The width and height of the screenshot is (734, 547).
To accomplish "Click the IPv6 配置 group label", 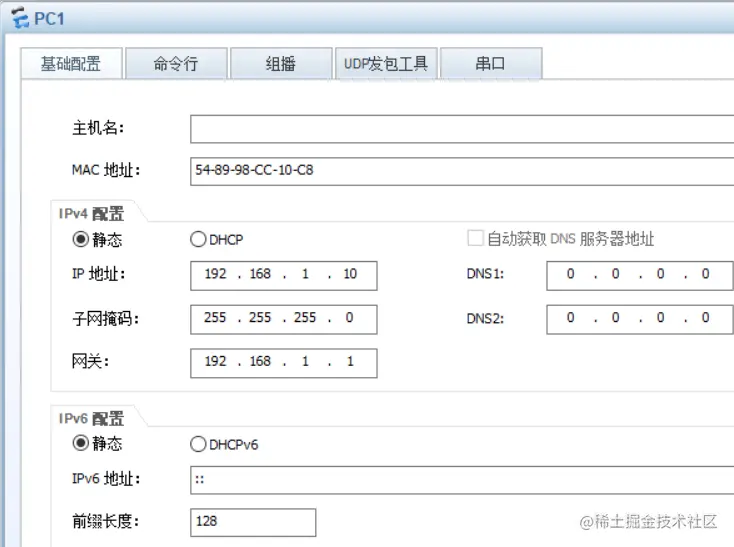I will coord(91,418).
